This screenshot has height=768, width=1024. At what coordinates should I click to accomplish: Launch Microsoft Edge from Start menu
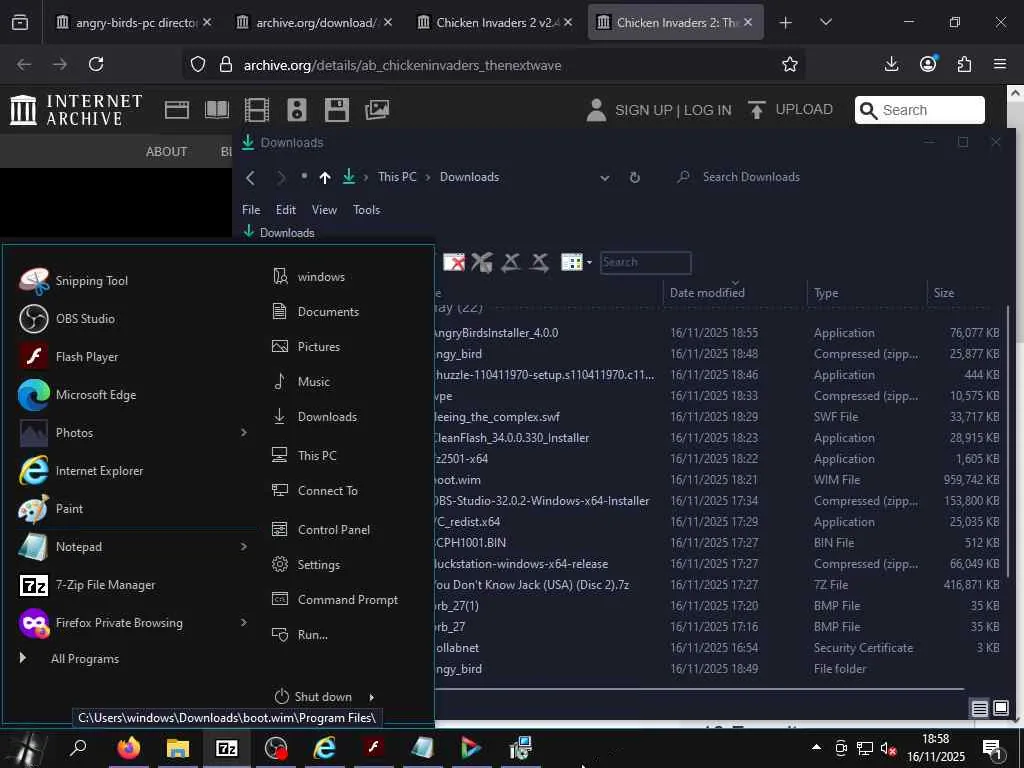click(x=77, y=394)
